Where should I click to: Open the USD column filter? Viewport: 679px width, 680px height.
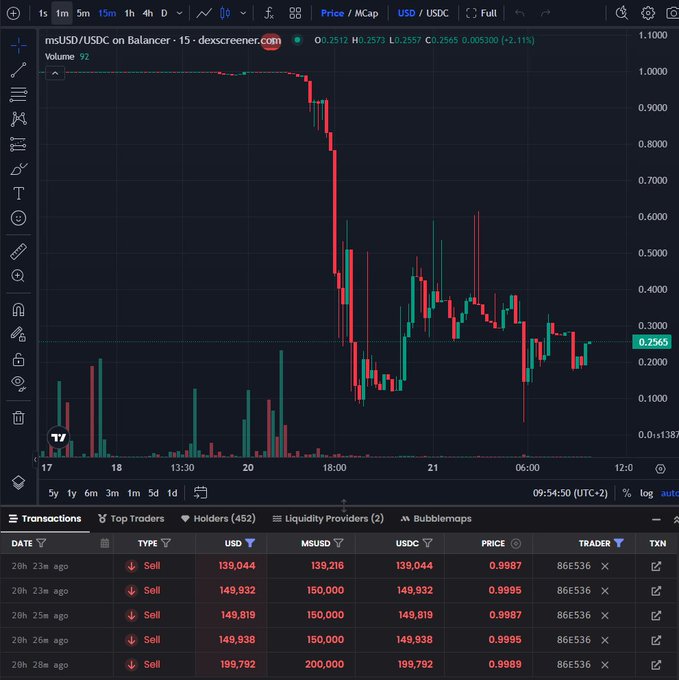[250, 543]
